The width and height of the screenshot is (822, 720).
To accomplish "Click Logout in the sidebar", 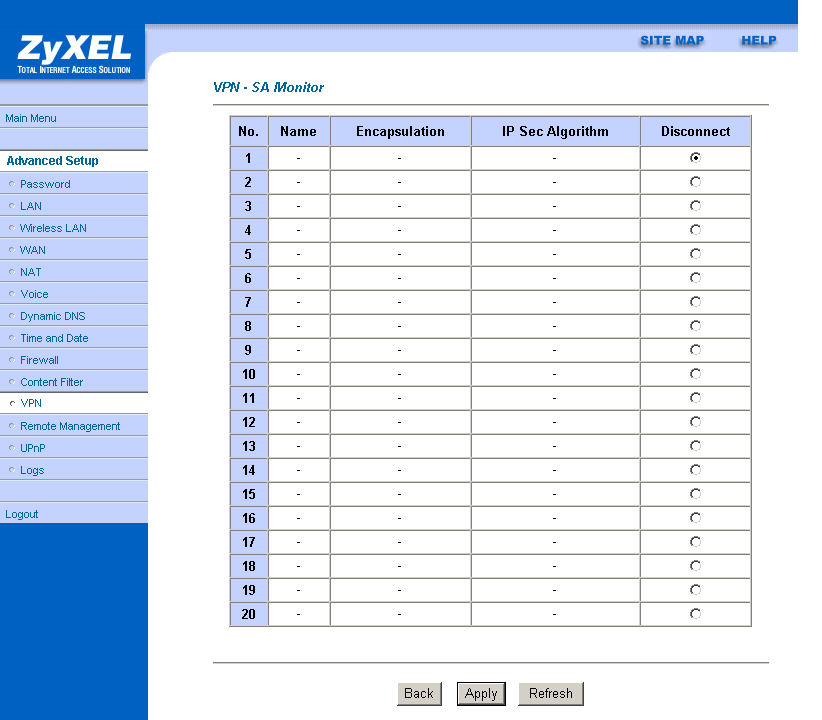I will 21,514.
